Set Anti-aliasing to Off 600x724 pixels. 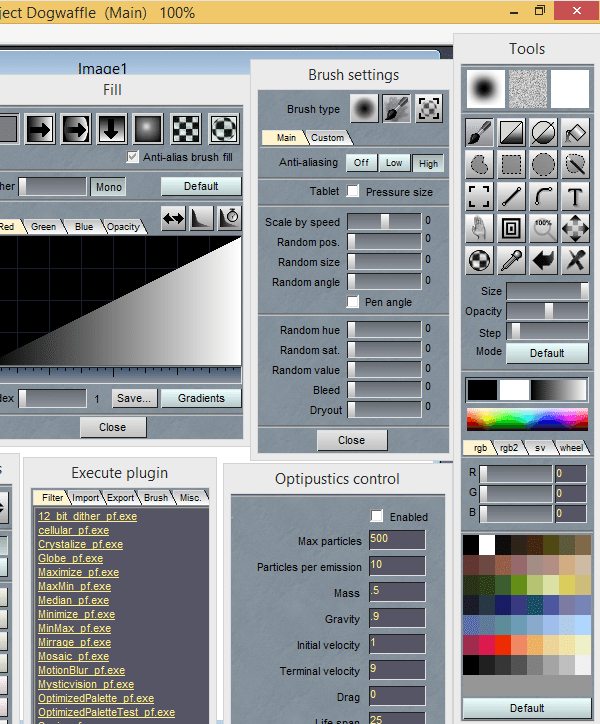tap(361, 163)
